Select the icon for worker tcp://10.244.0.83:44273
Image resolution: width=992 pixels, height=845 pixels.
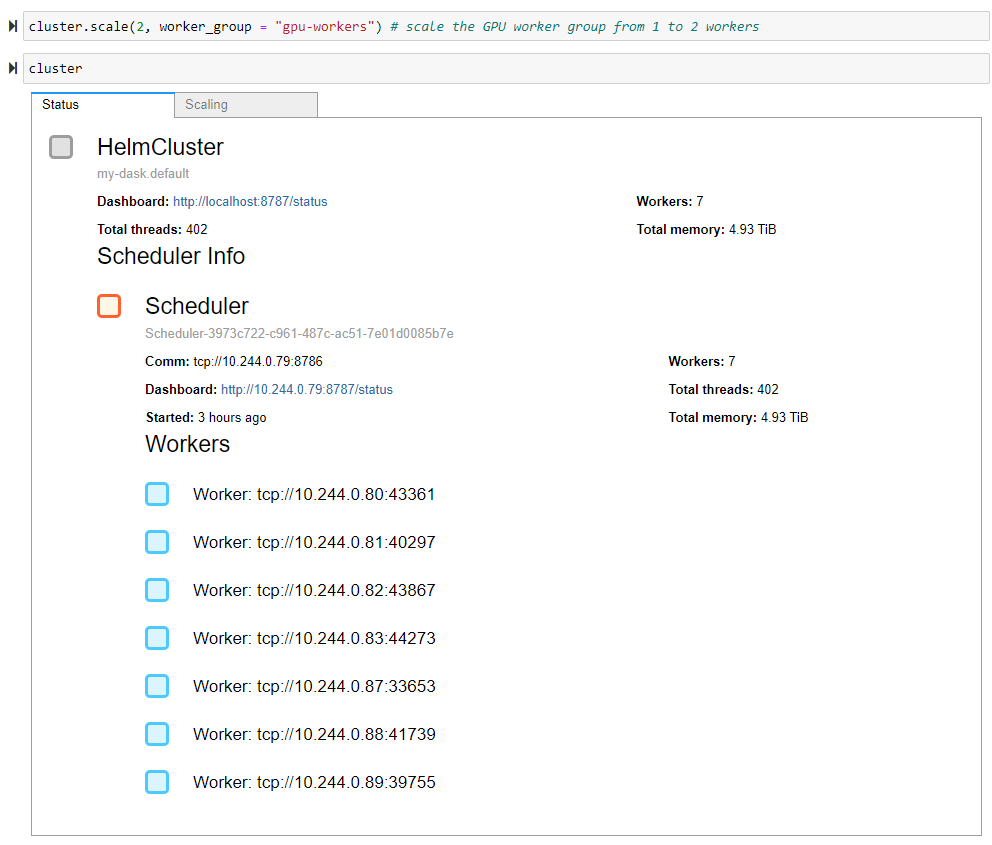(157, 637)
